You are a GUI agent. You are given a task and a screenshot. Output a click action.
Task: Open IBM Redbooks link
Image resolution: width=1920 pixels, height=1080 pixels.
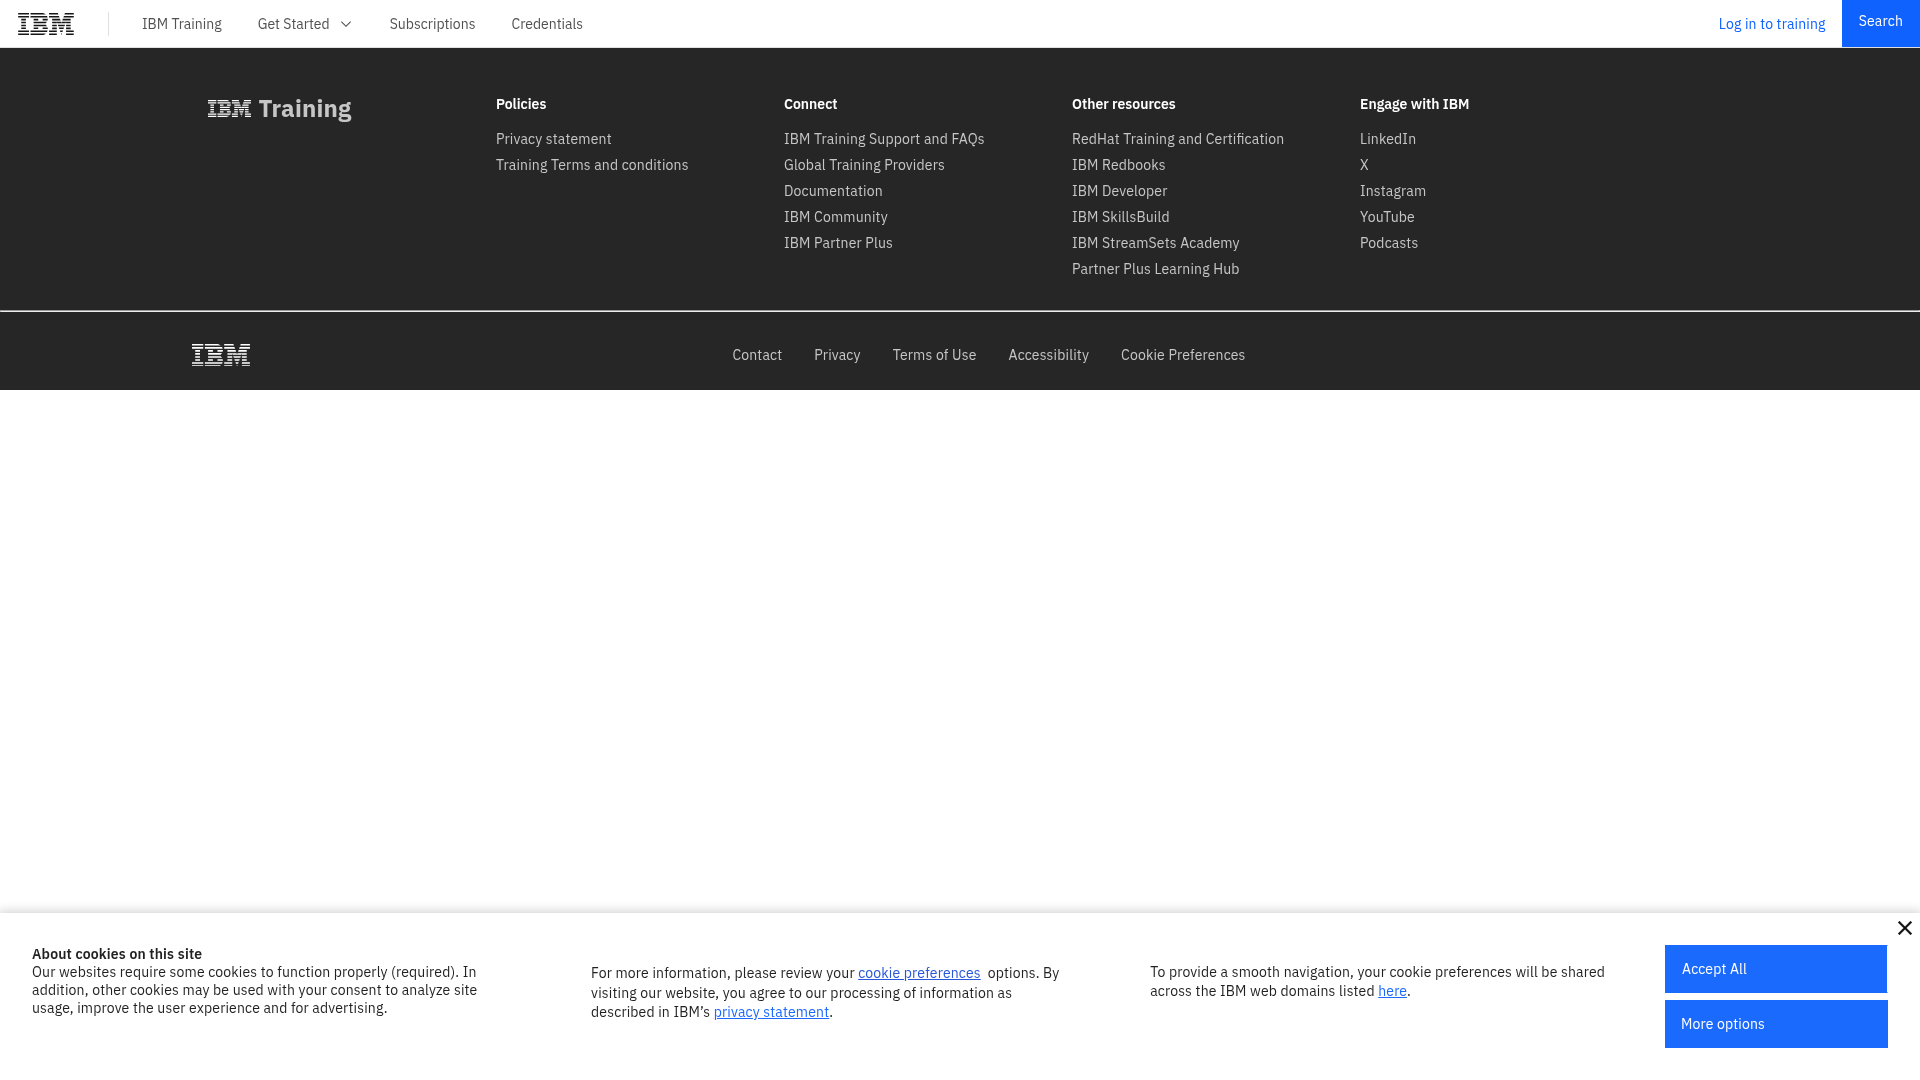1118,165
